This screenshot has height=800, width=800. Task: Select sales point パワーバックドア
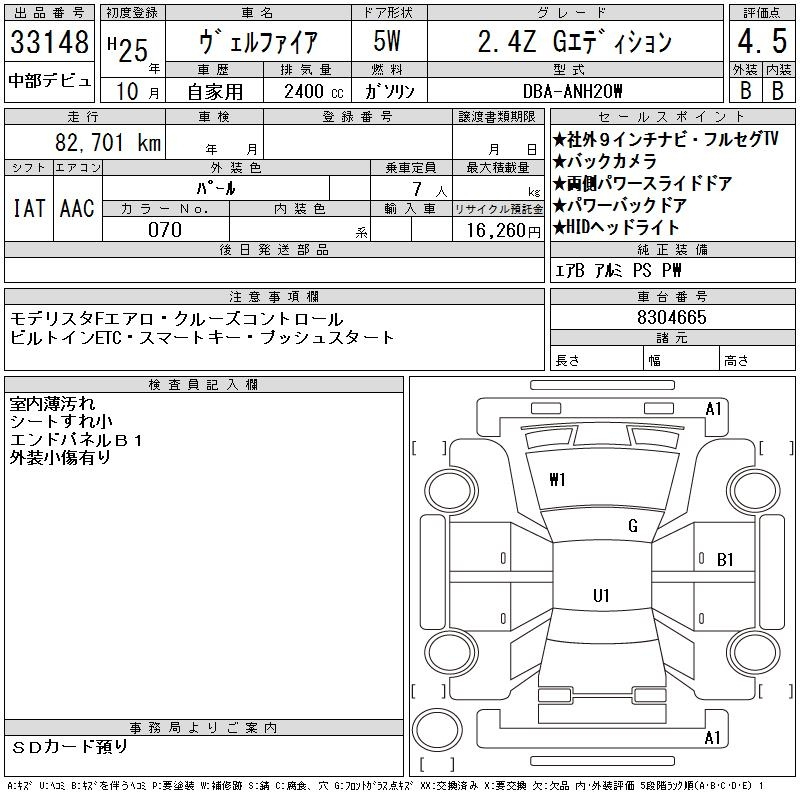[x=620, y=205]
